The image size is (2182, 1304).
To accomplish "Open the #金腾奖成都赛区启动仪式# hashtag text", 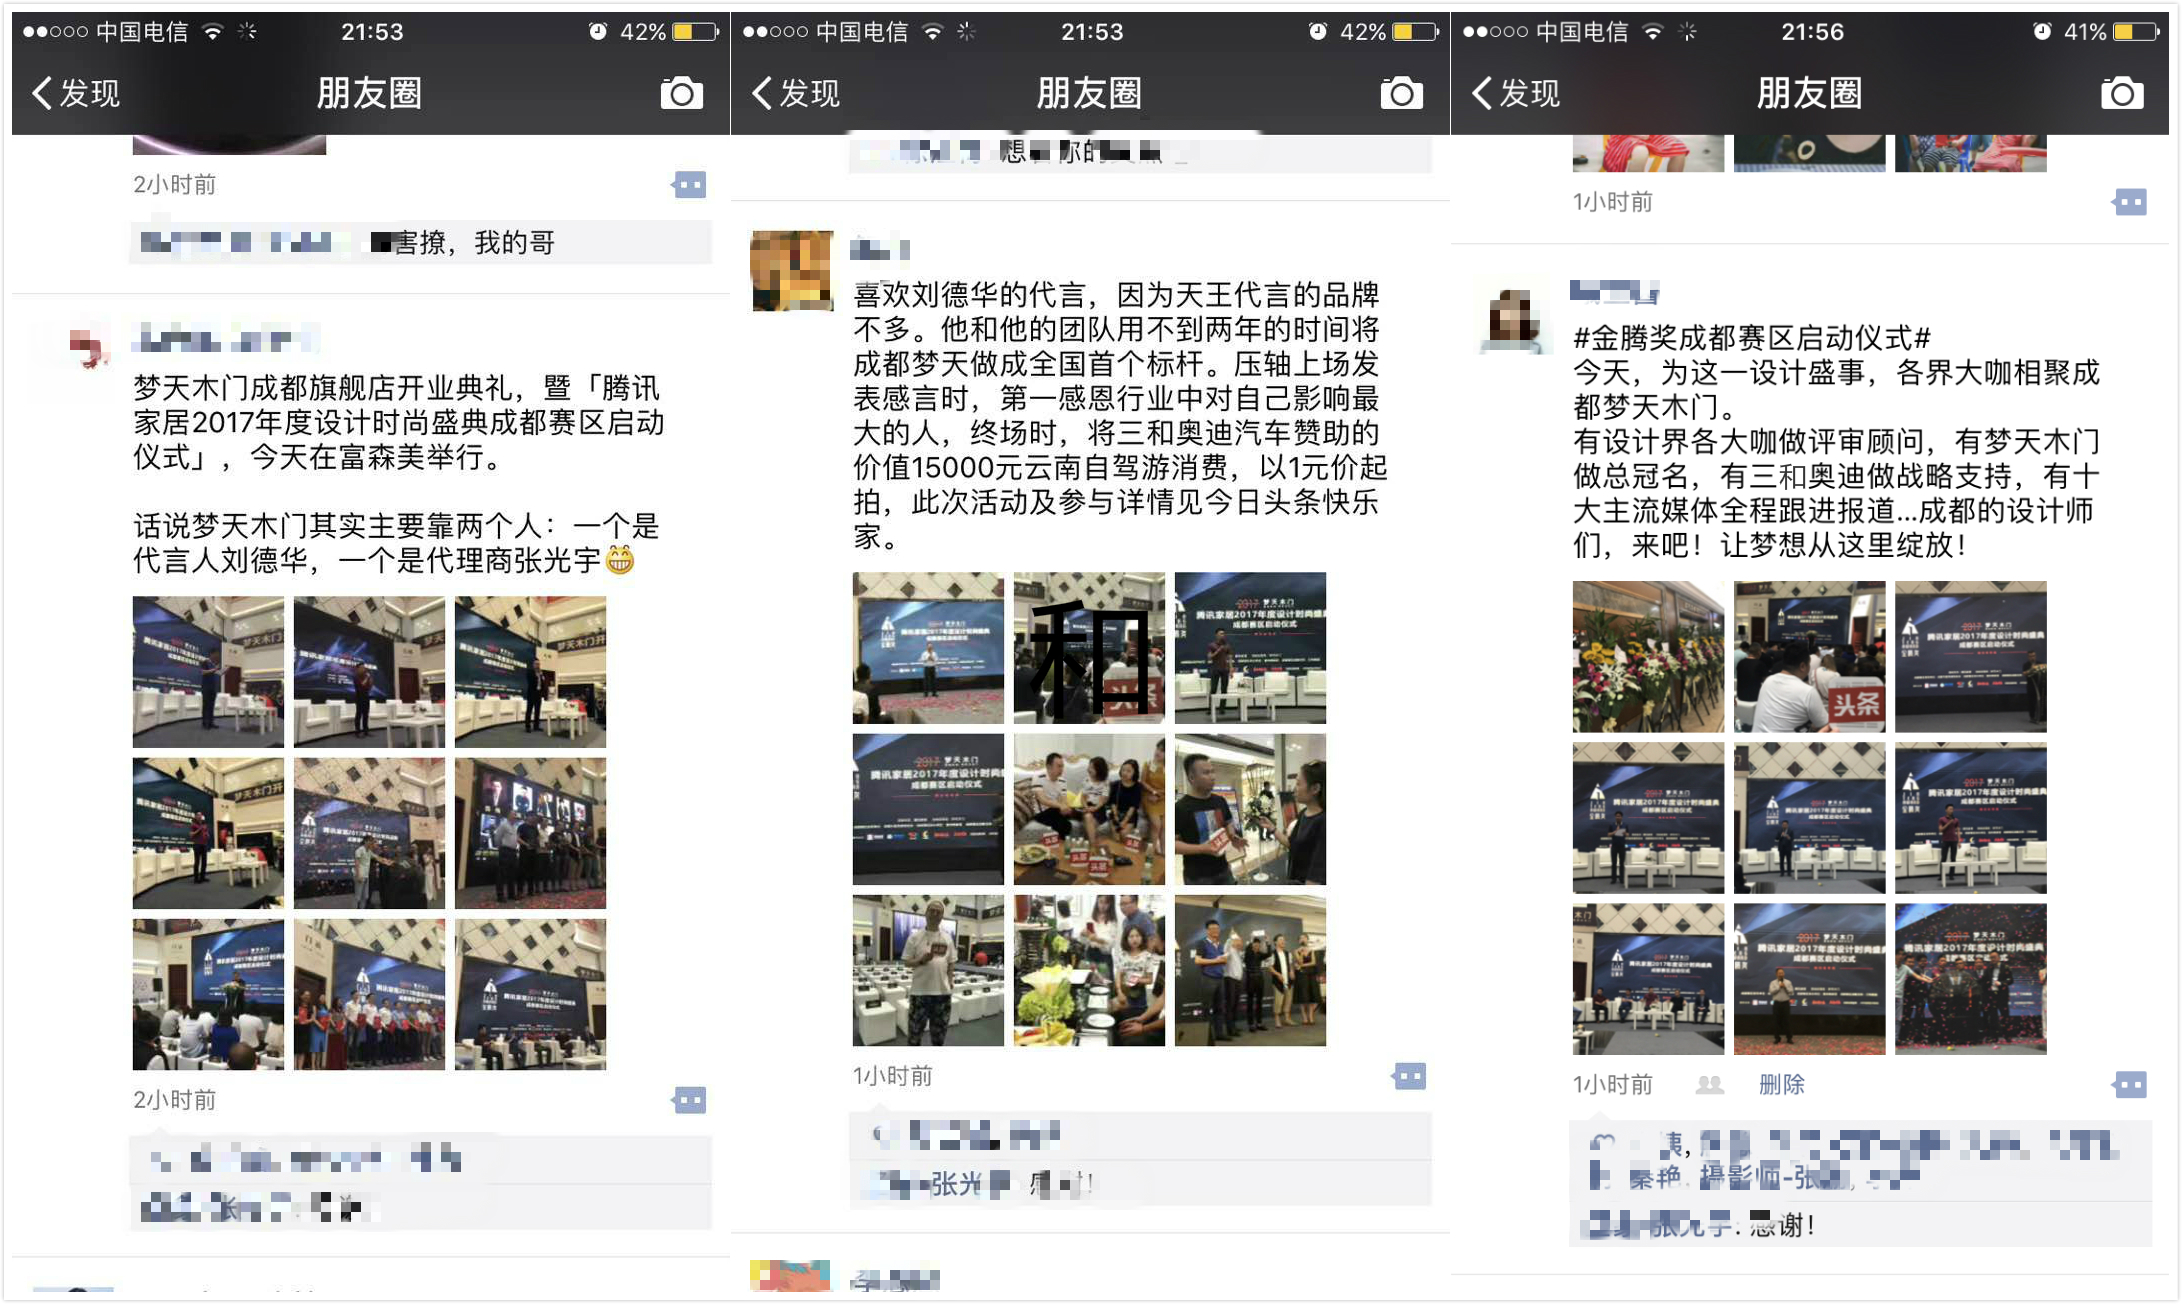I will pos(1751,338).
